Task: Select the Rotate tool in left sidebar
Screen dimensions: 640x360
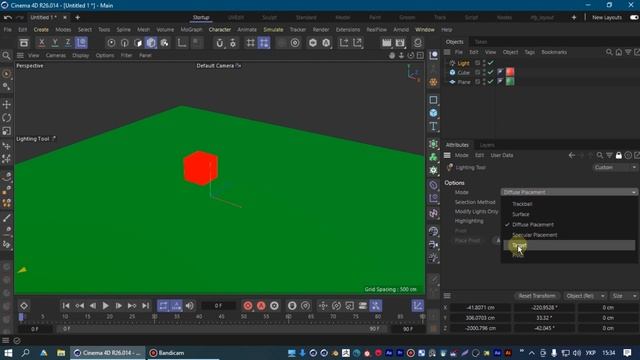Action: pos(7,118)
